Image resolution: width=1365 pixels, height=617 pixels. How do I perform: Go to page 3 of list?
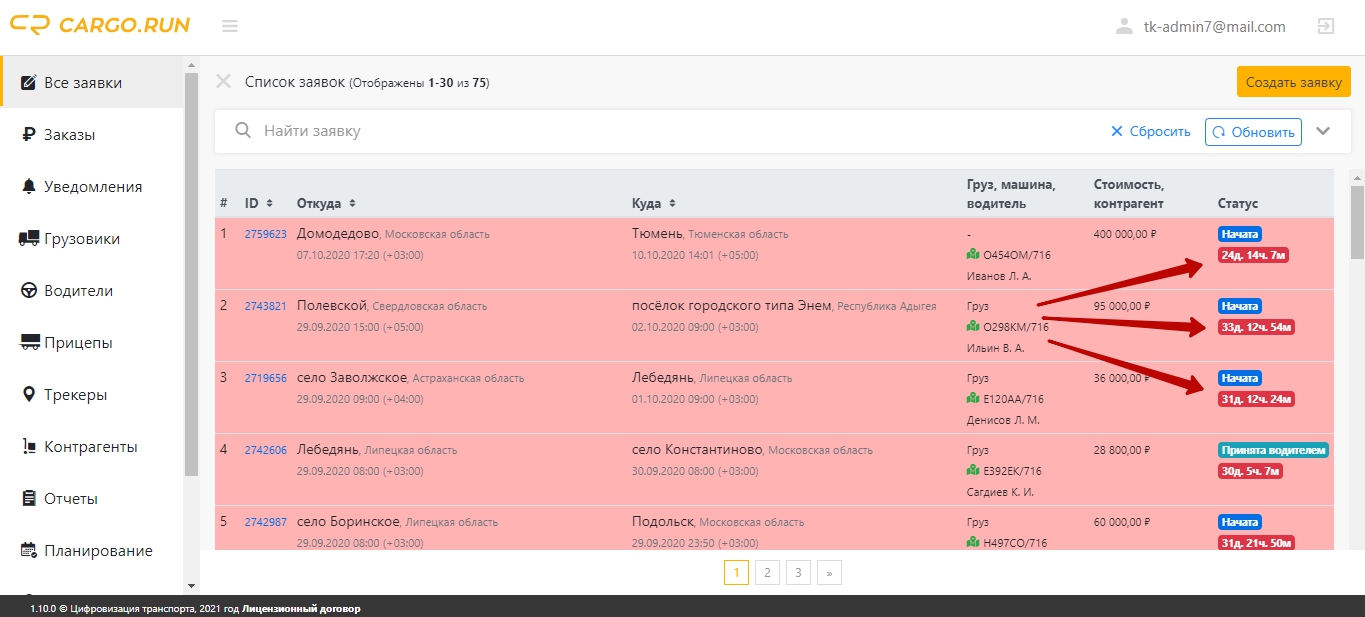pyautogui.click(x=798, y=572)
